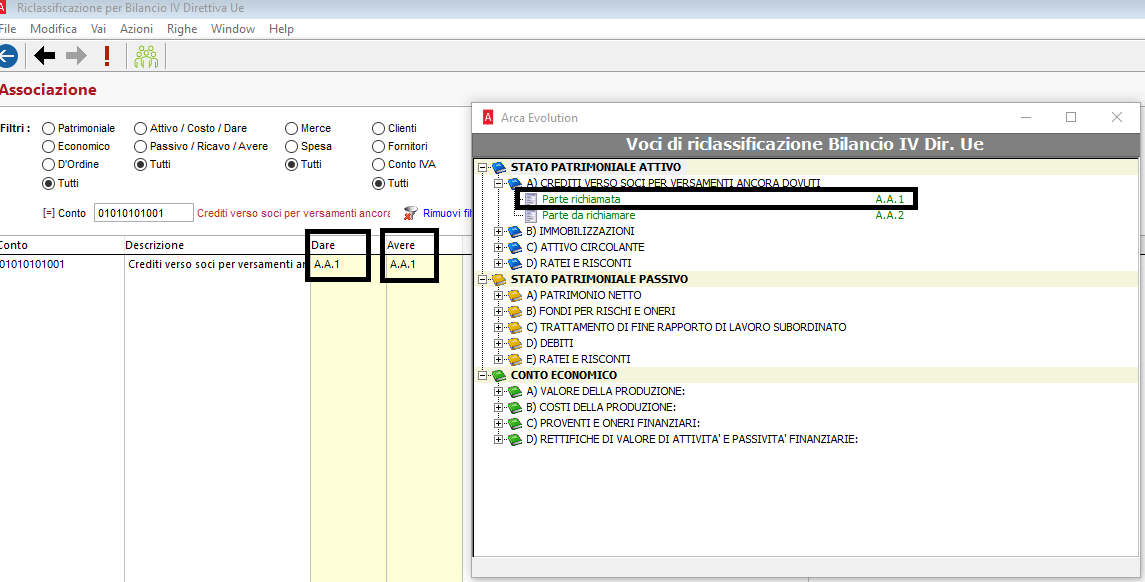Click the blue book icon of B) IMMOBILIZZAZIONI

point(515,231)
